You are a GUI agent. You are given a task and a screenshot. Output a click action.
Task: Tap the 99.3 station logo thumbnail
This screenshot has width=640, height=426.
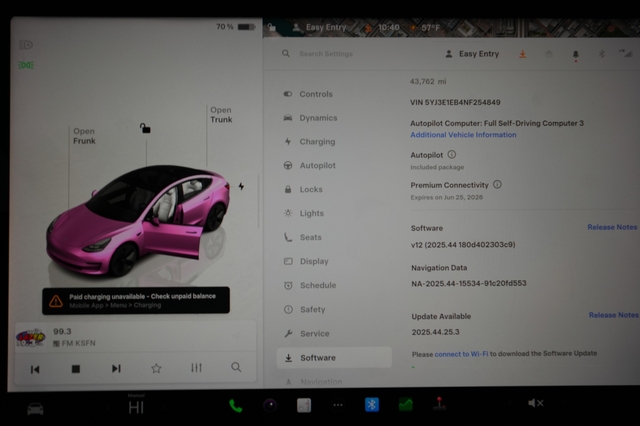pos(31,337)
